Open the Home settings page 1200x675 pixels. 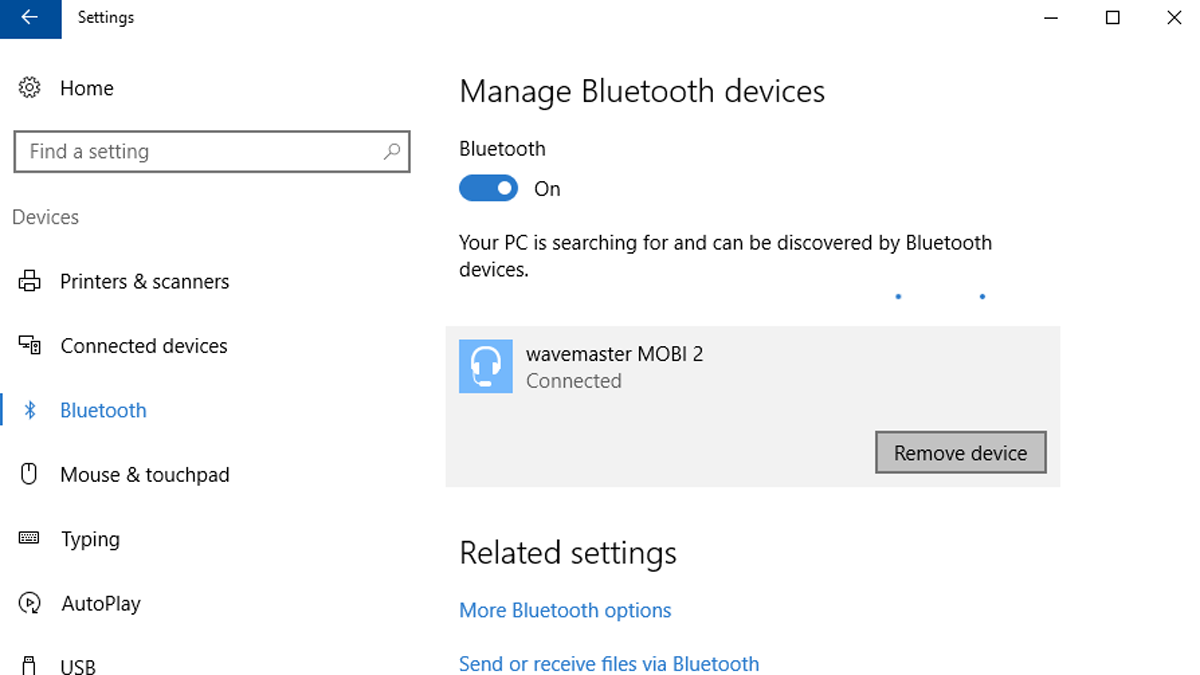(86, 88)
